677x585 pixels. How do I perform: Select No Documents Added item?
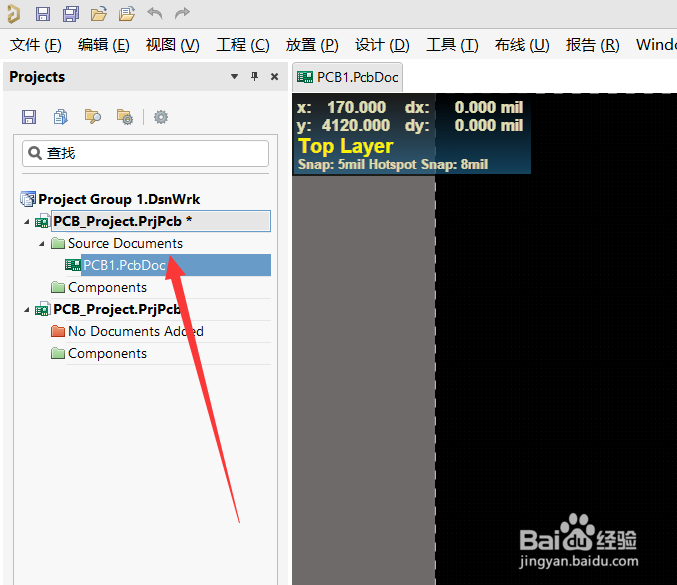(136, 331)
